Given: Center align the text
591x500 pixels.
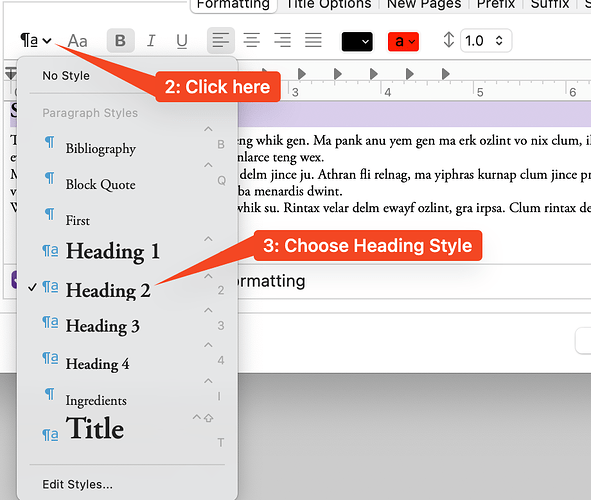Looking at the screenshot, I should pyautogui.click(x=251, y=40).
